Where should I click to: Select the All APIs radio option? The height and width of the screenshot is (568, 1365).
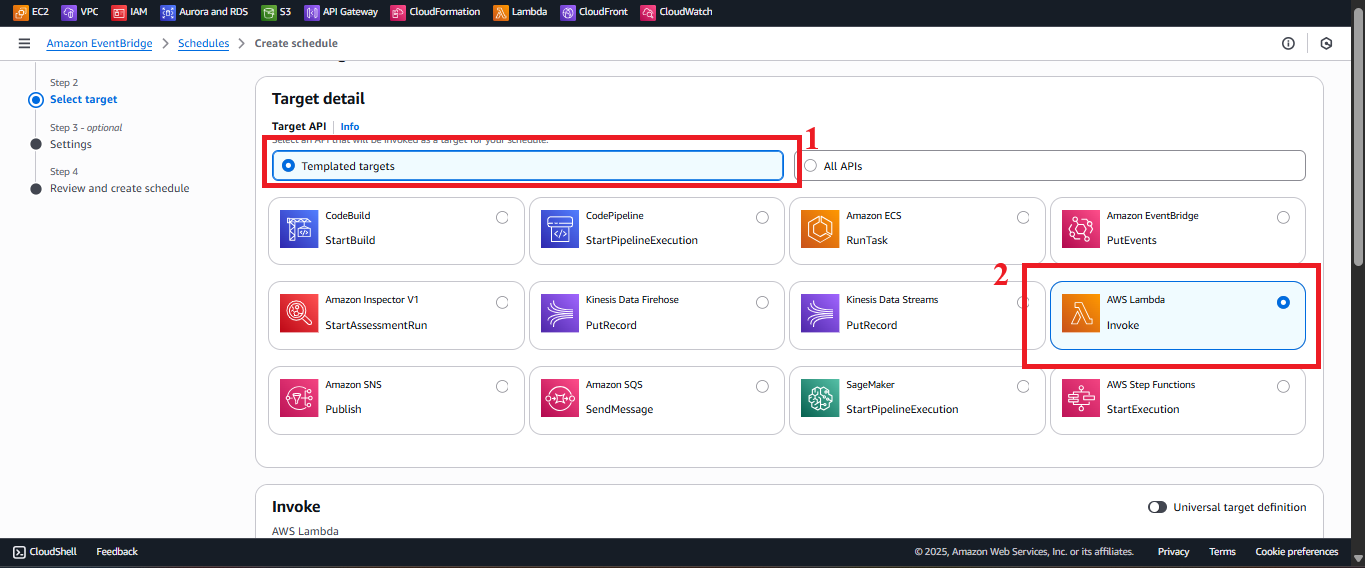pyautogui.click(x=811, y=166)
